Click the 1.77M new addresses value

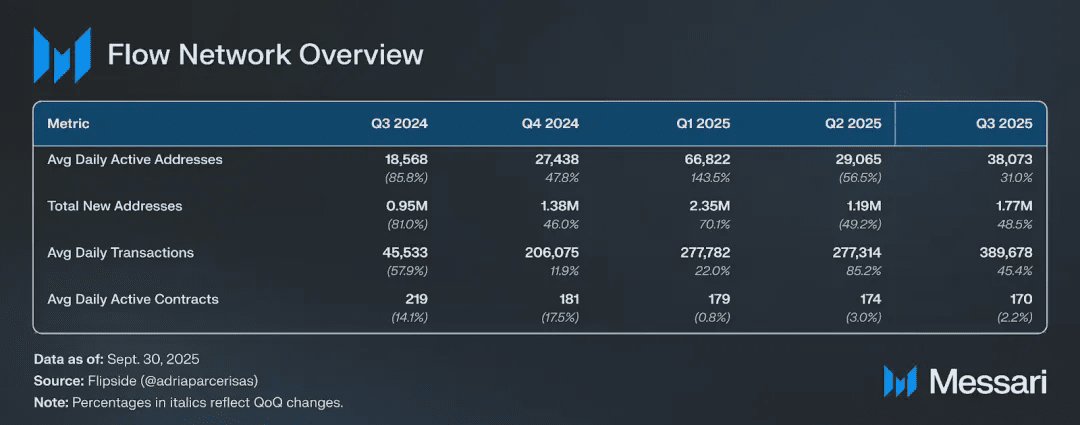[1009, 206]
